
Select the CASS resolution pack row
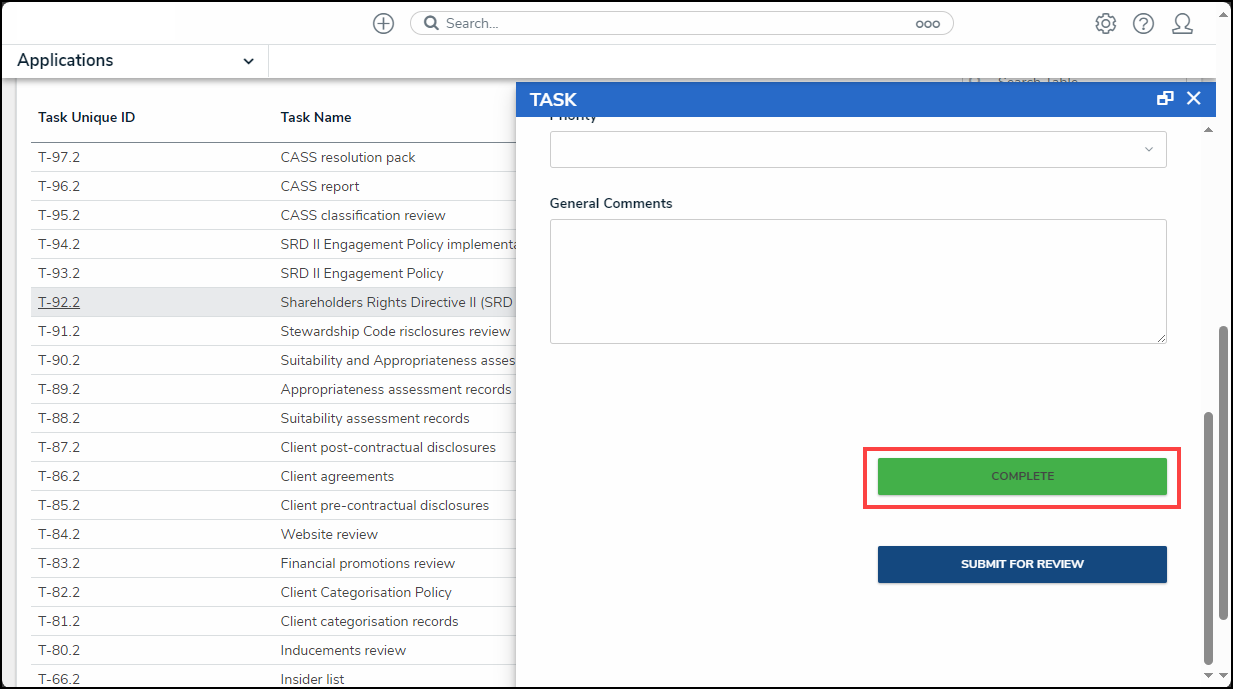pos(348,157)
